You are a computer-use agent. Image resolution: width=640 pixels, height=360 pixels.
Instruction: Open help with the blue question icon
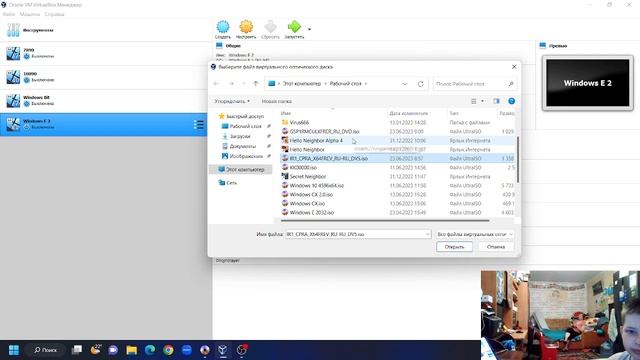tap(511, 101)
